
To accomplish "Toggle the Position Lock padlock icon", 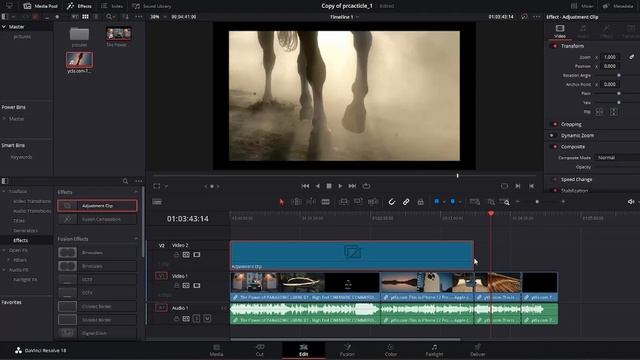I will tap(420, 202).
